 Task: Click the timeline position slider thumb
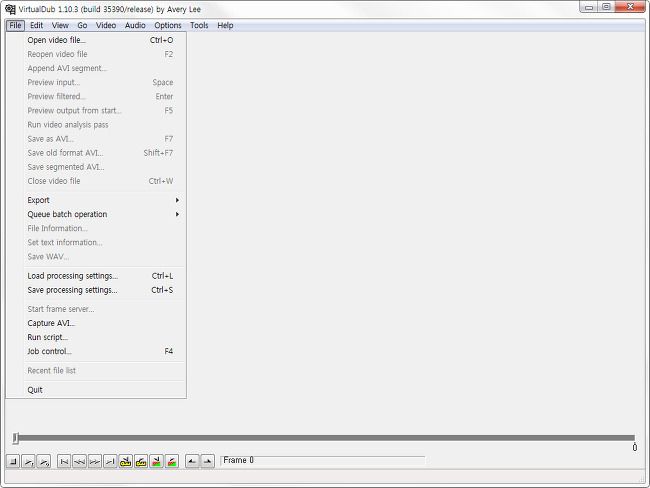pos(15,438)
